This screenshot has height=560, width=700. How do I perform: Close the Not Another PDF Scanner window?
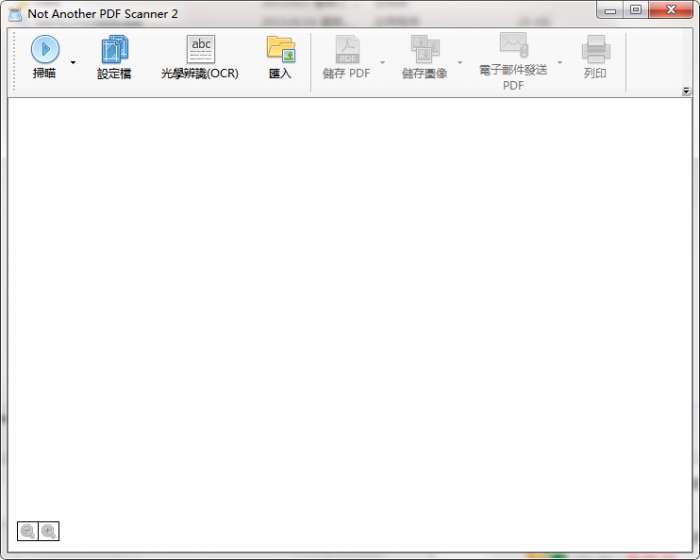[671, 10]
